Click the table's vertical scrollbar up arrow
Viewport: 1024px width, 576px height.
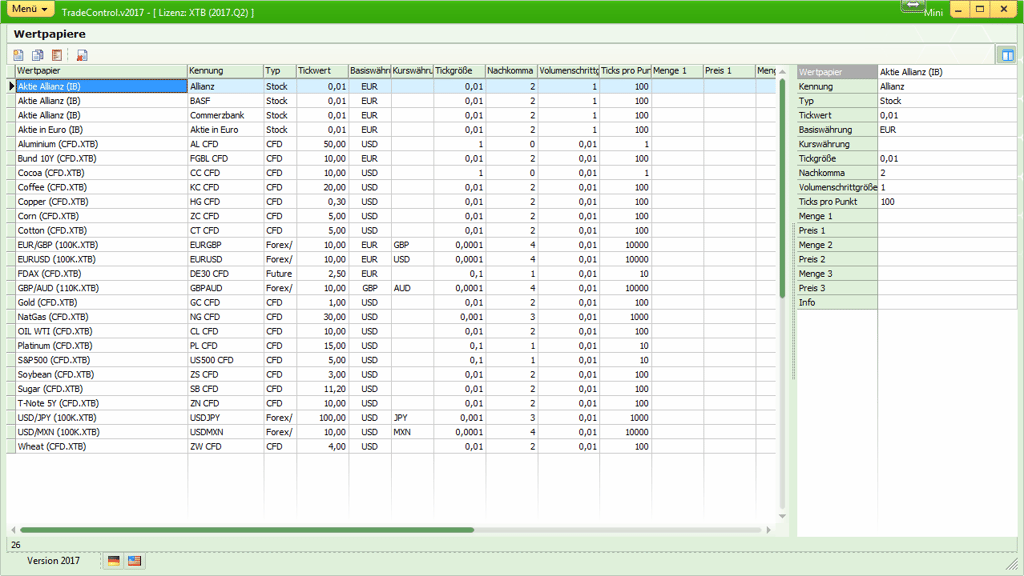[x=782, y=72]
